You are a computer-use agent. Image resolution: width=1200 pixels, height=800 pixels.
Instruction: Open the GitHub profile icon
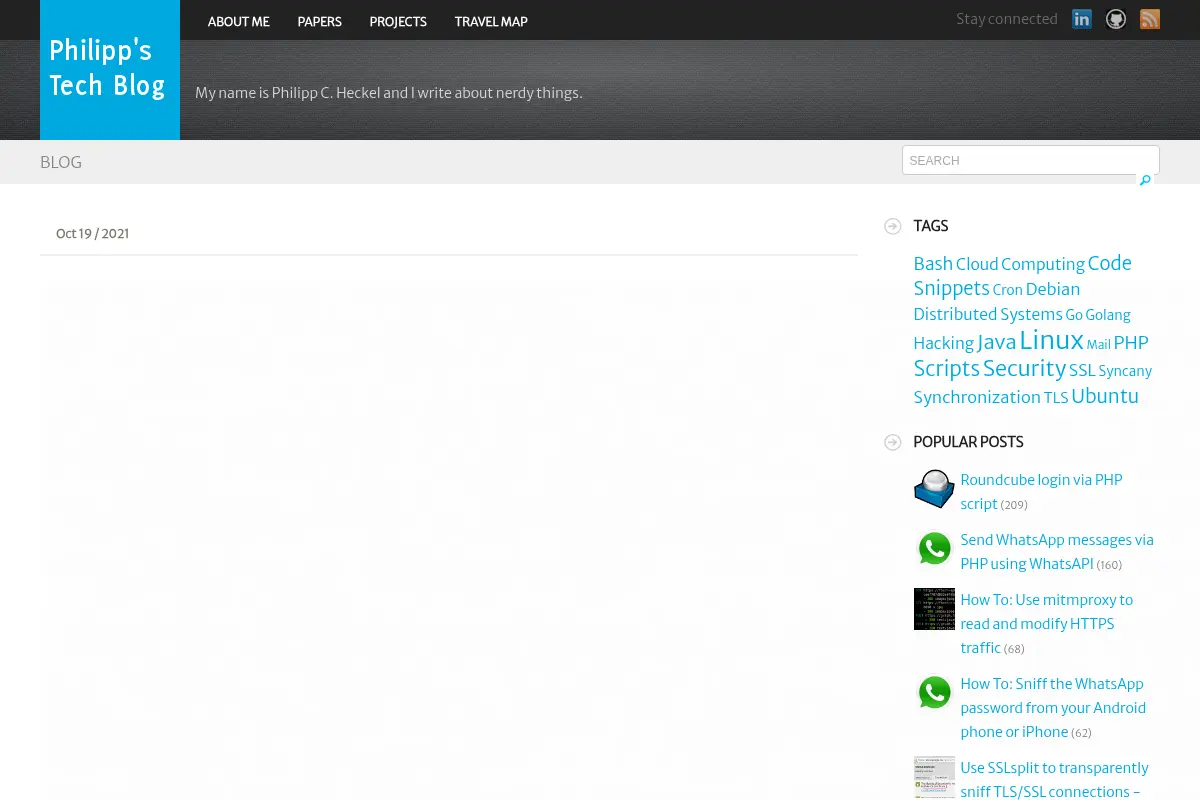1116,19
